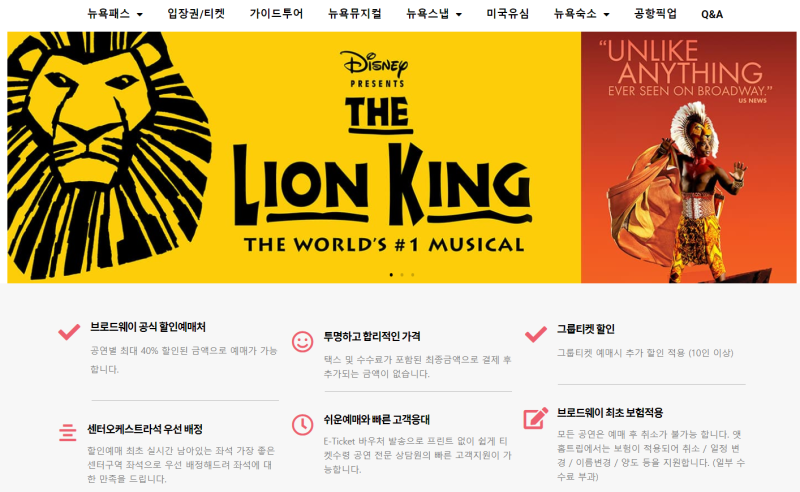
Task: Open the 공항픽업 navigation link
Action: coord(655,14)
